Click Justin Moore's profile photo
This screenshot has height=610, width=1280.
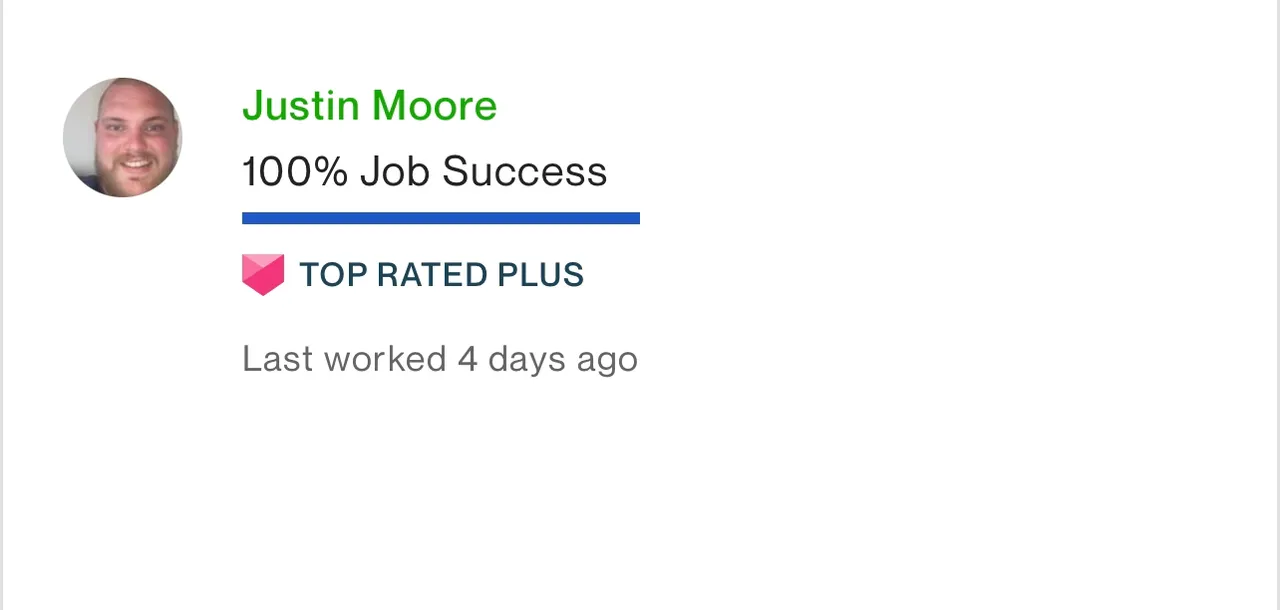tap(122, 137)
